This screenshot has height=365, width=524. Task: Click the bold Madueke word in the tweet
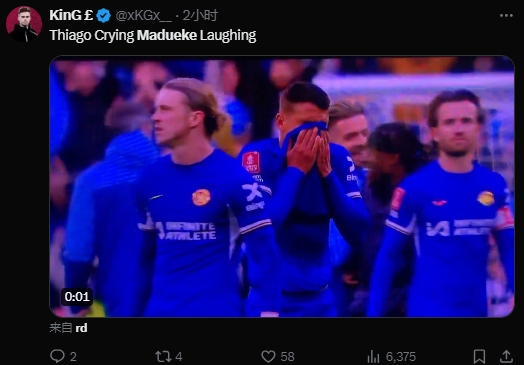click(x=167, y=35)
